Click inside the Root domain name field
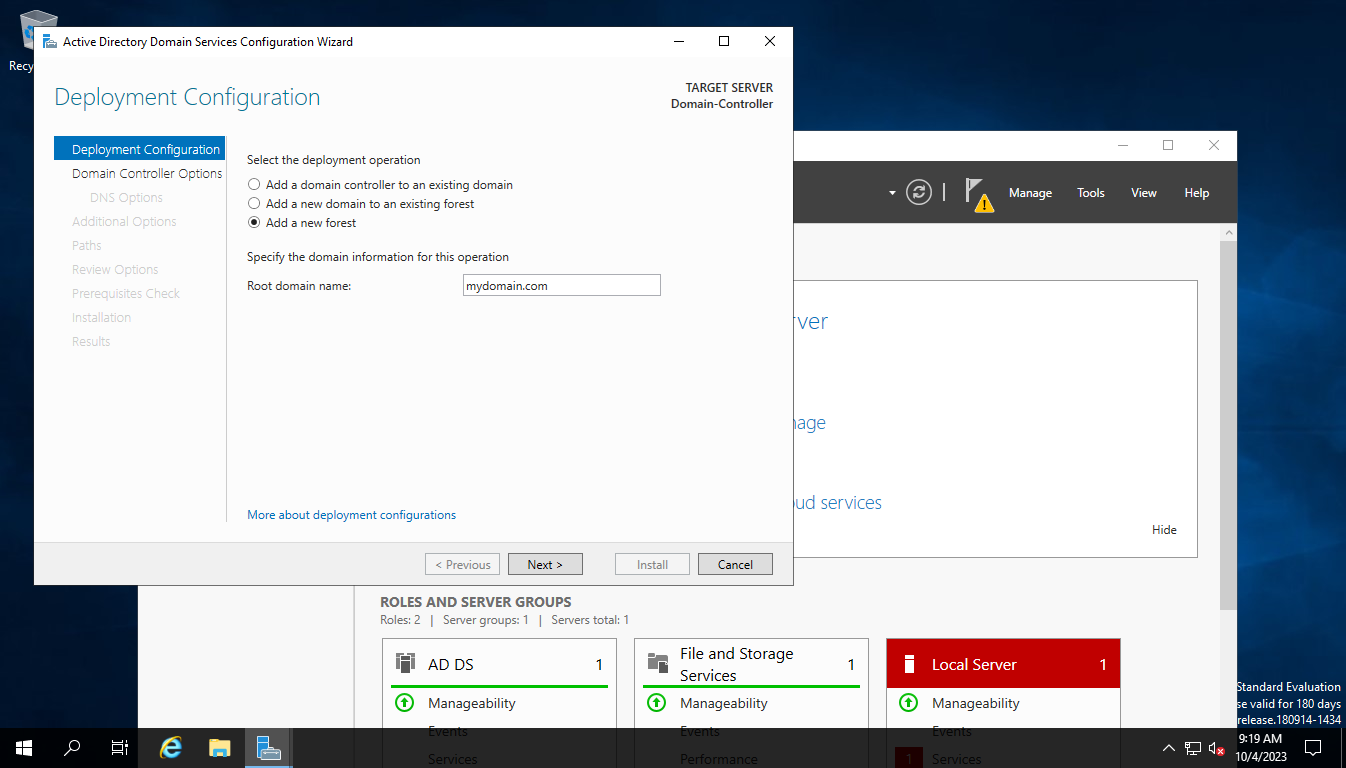The height and width of the screenshot is (768, 1346). coord(561,285)
